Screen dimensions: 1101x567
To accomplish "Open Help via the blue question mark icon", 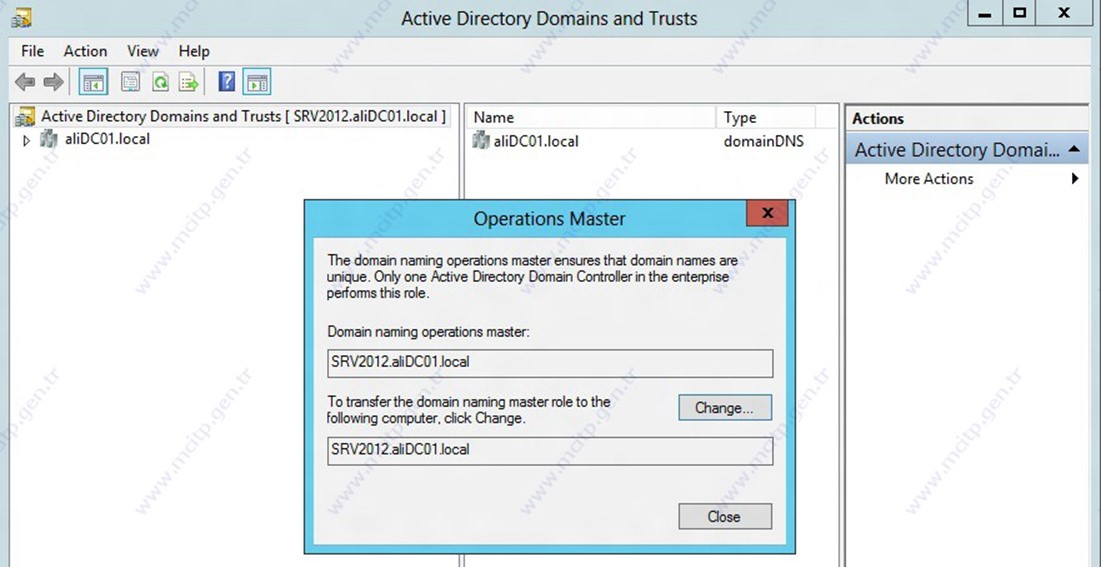I will [x=226, y=82].
